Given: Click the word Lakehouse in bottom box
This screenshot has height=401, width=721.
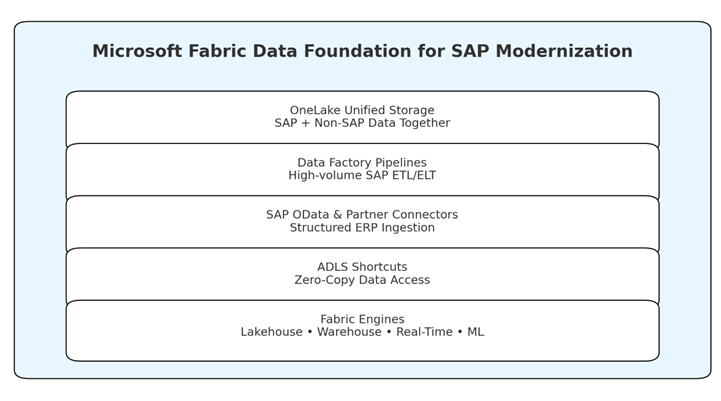Looking at the screenshot, I should pyautogui.click(x=273, y=332).
